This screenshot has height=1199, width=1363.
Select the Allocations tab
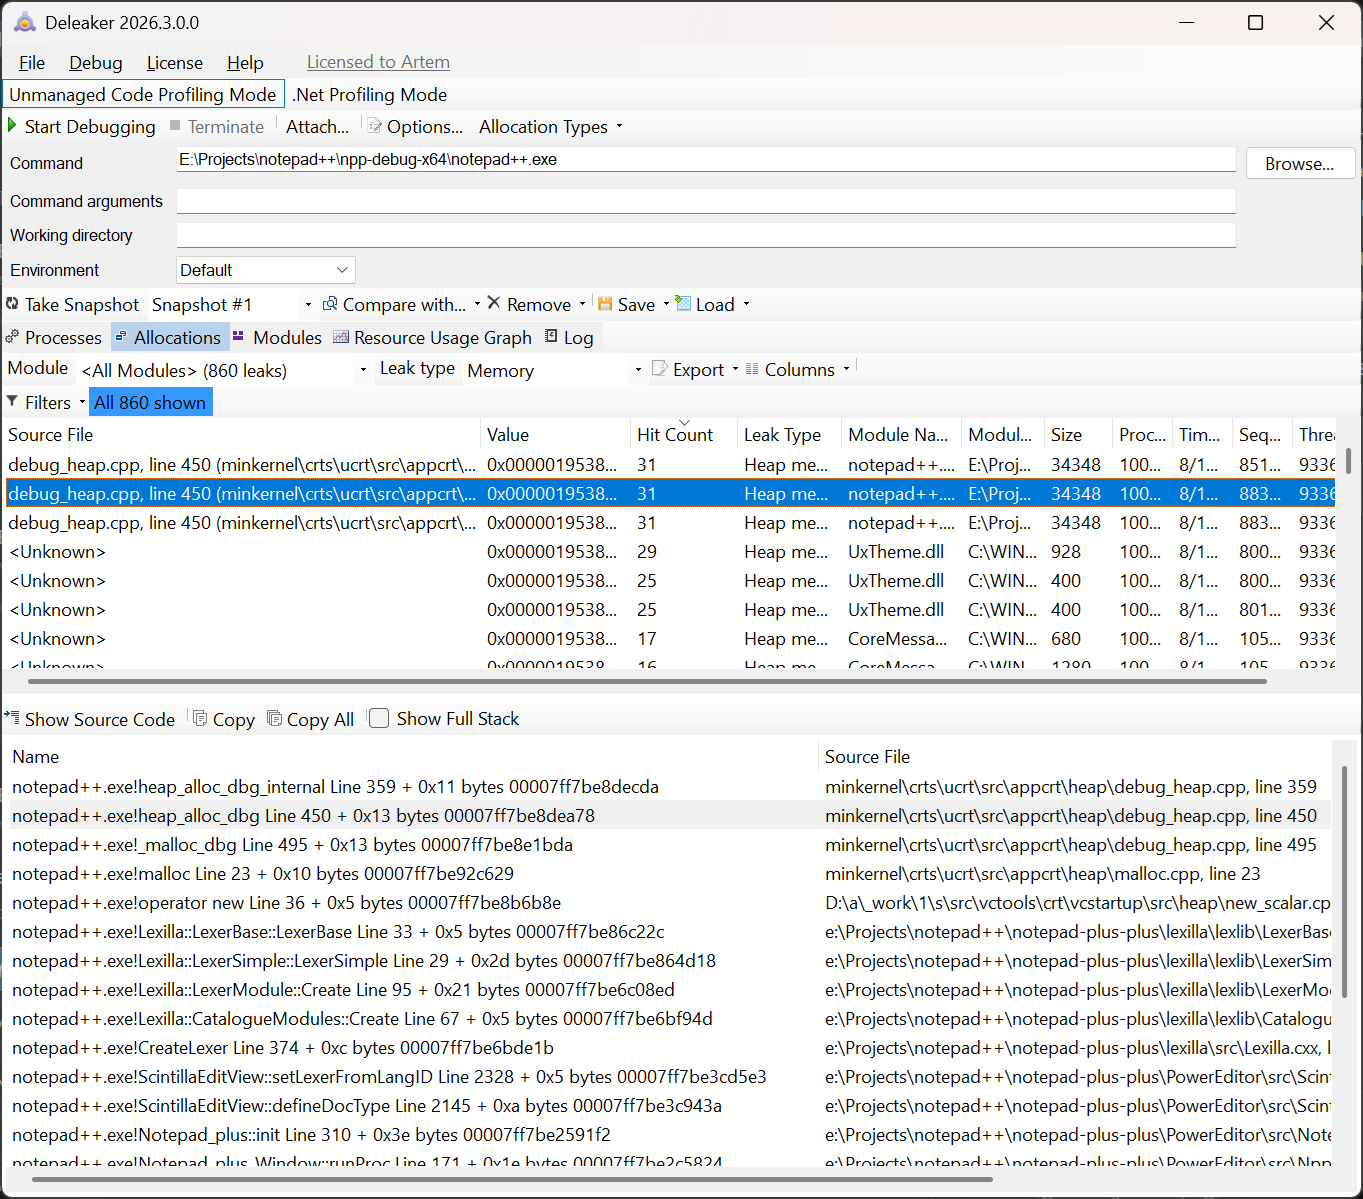pos(168,337)
